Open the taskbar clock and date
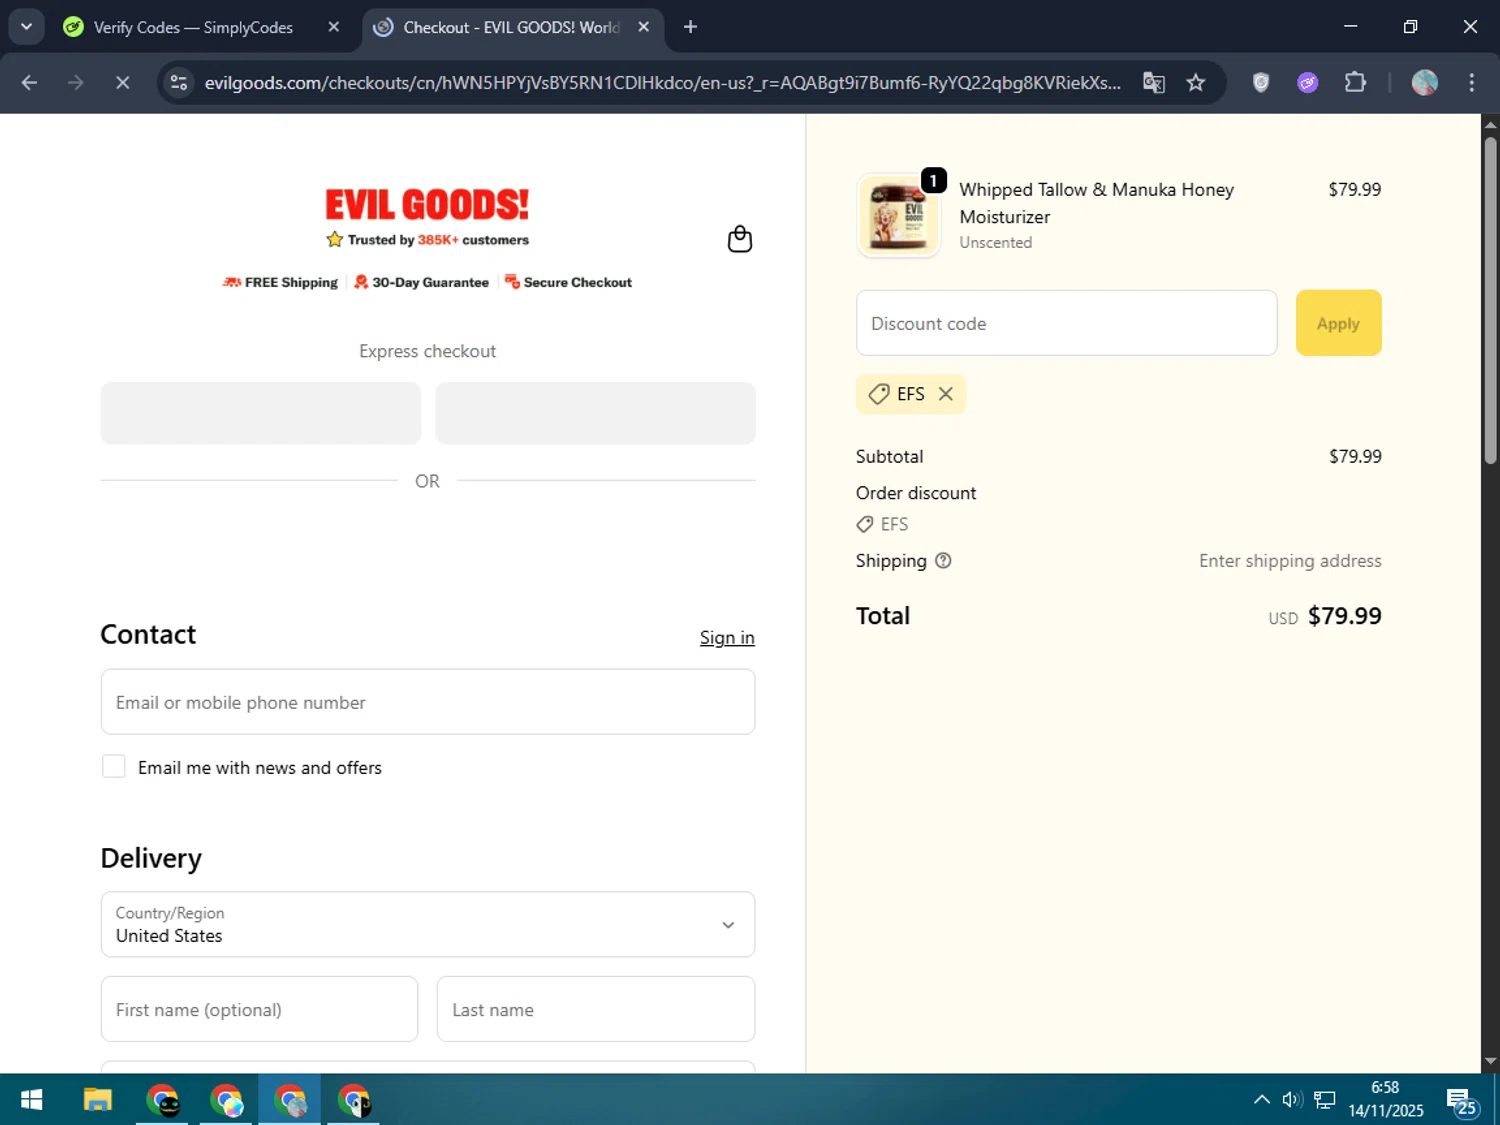 pyautogui.click(x=1385, y=1099)
